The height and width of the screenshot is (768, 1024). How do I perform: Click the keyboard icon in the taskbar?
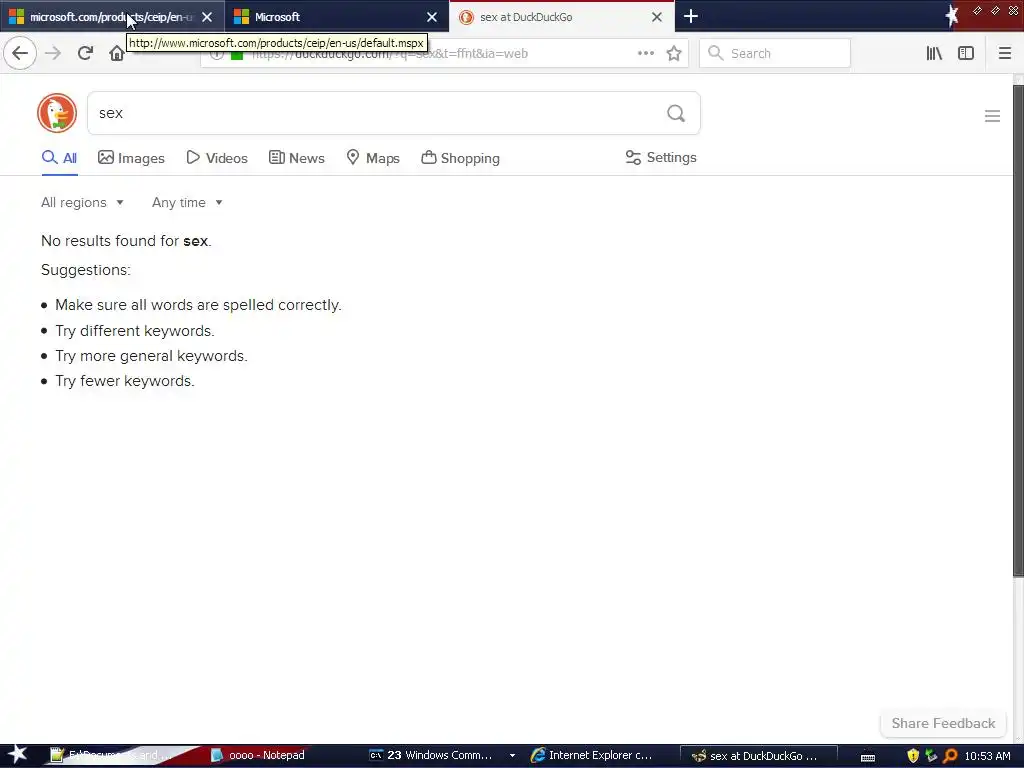tap(868, 757)
